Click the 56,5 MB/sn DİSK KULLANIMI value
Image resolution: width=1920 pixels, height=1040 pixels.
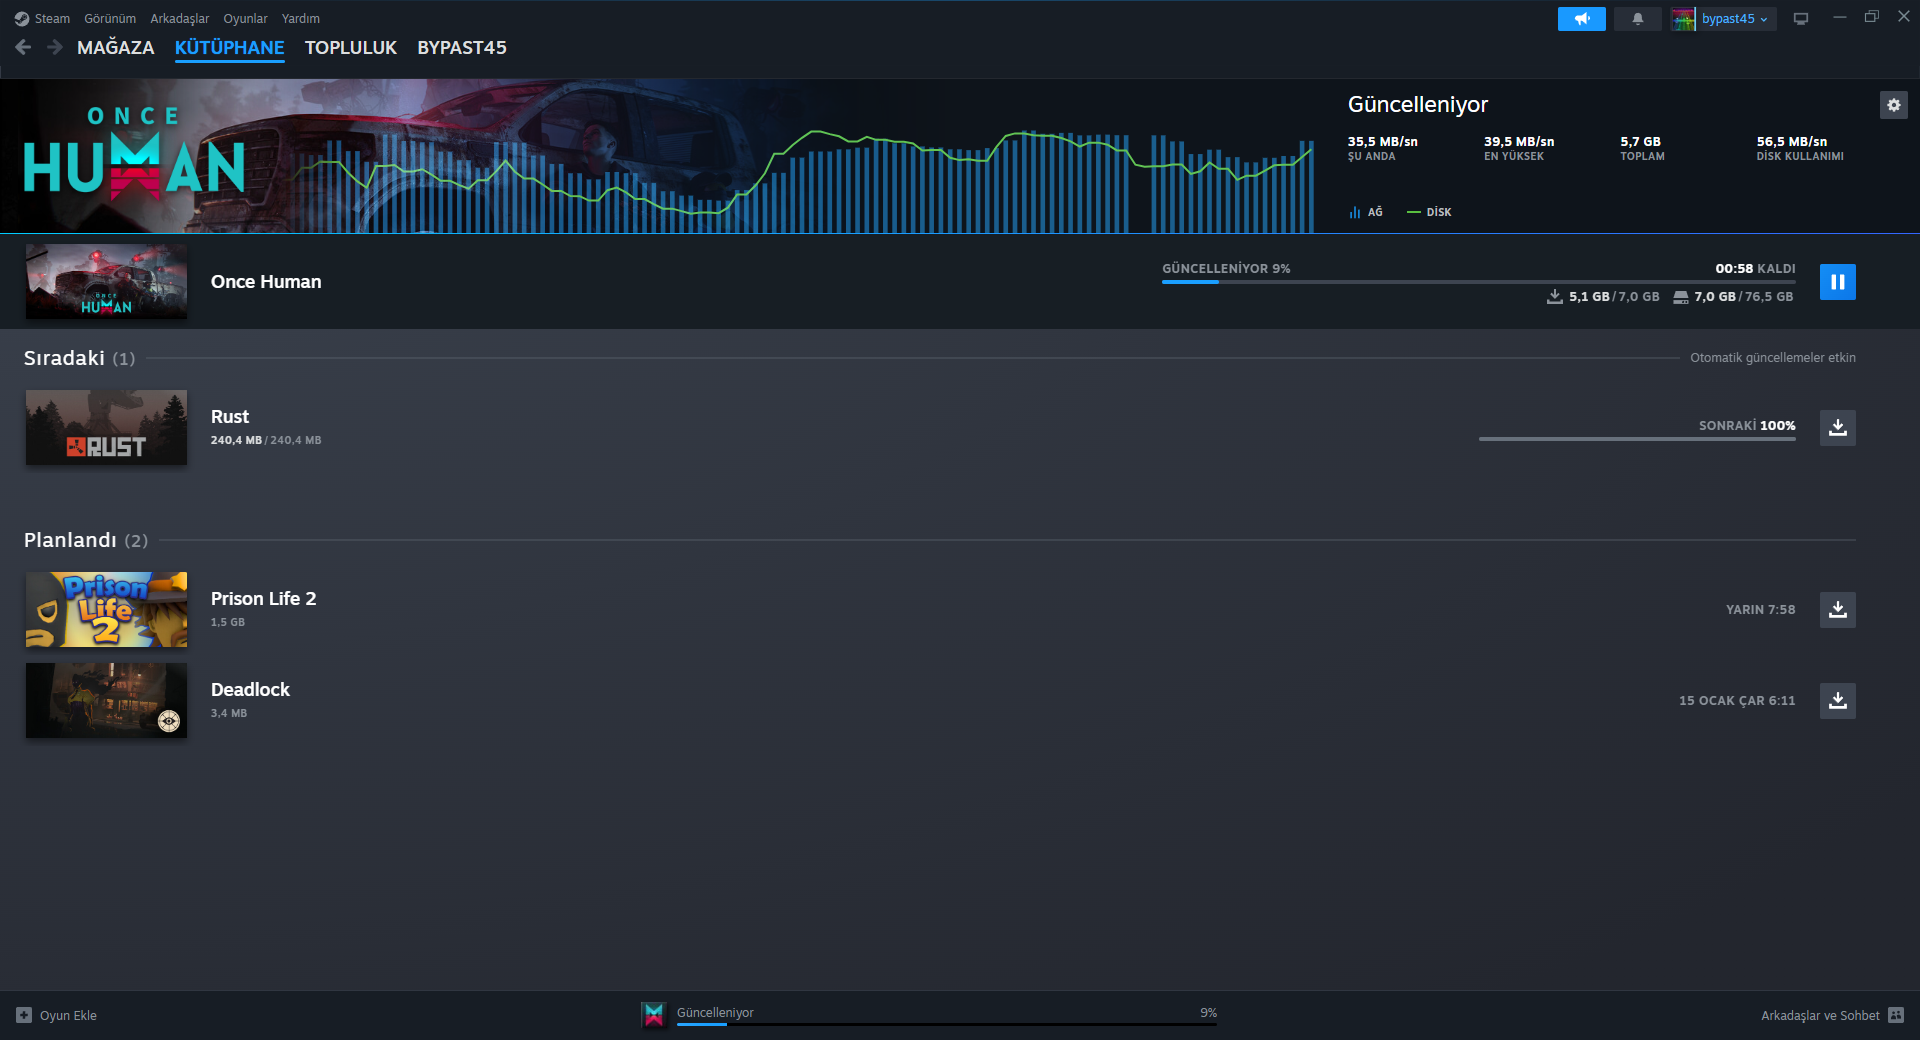pyautogui.click(x=1800, y=148)
